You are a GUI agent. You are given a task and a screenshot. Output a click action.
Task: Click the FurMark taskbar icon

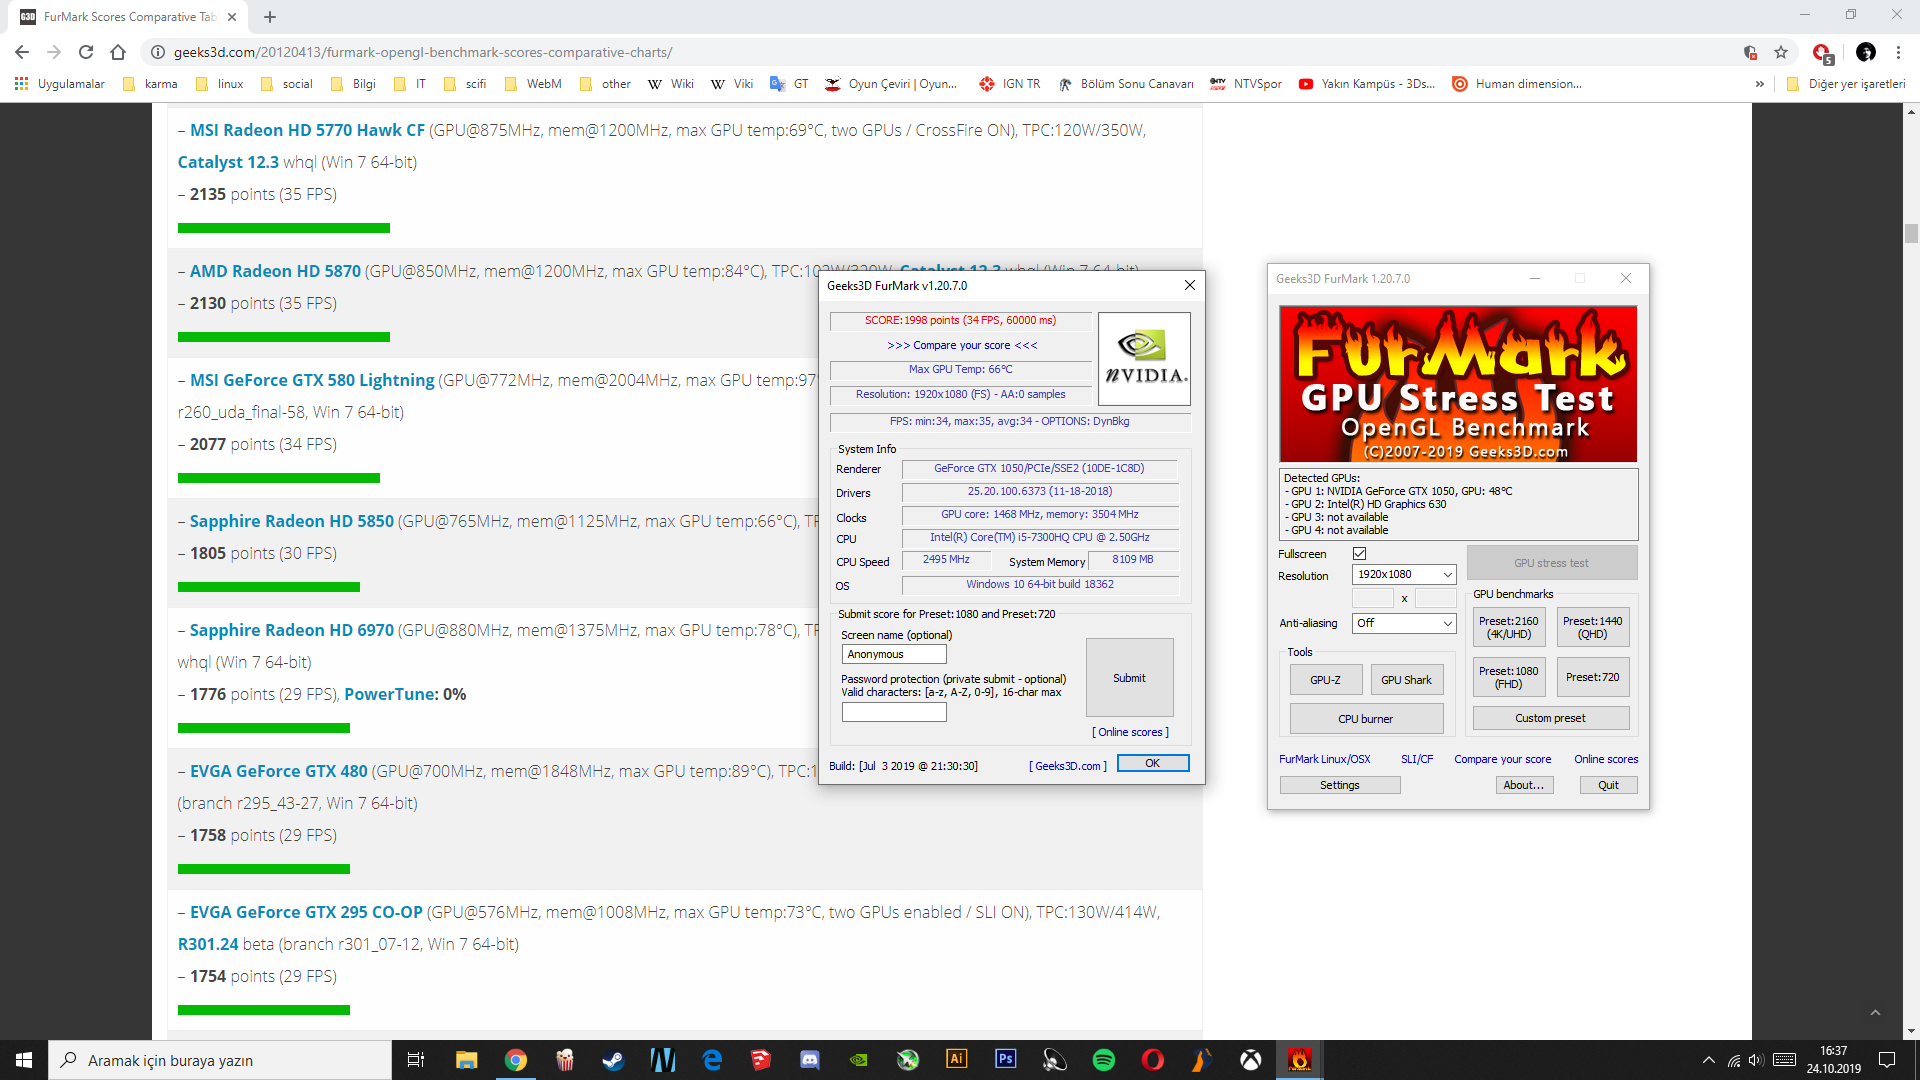click(1299, 1060)
